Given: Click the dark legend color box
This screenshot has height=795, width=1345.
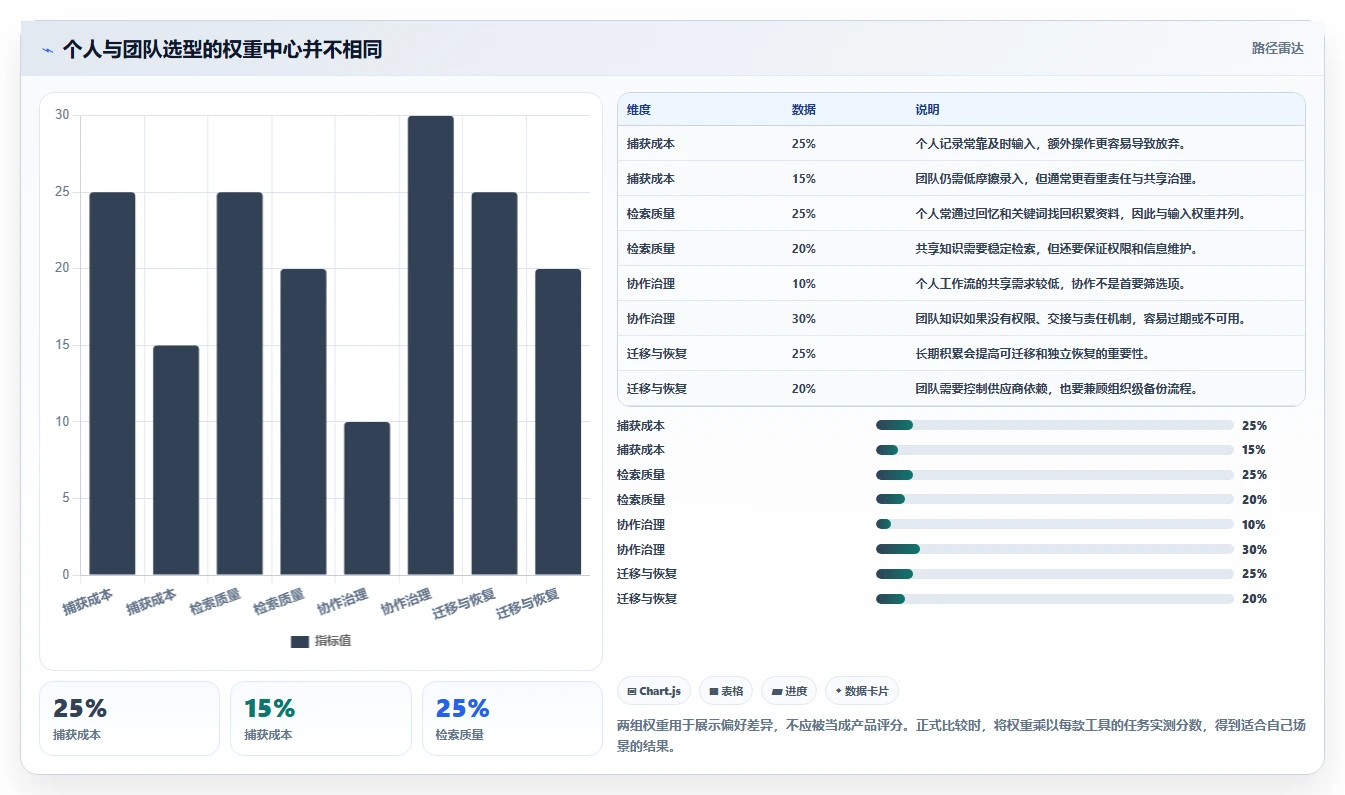Looking at the screenshot, I should pos(300,641).
